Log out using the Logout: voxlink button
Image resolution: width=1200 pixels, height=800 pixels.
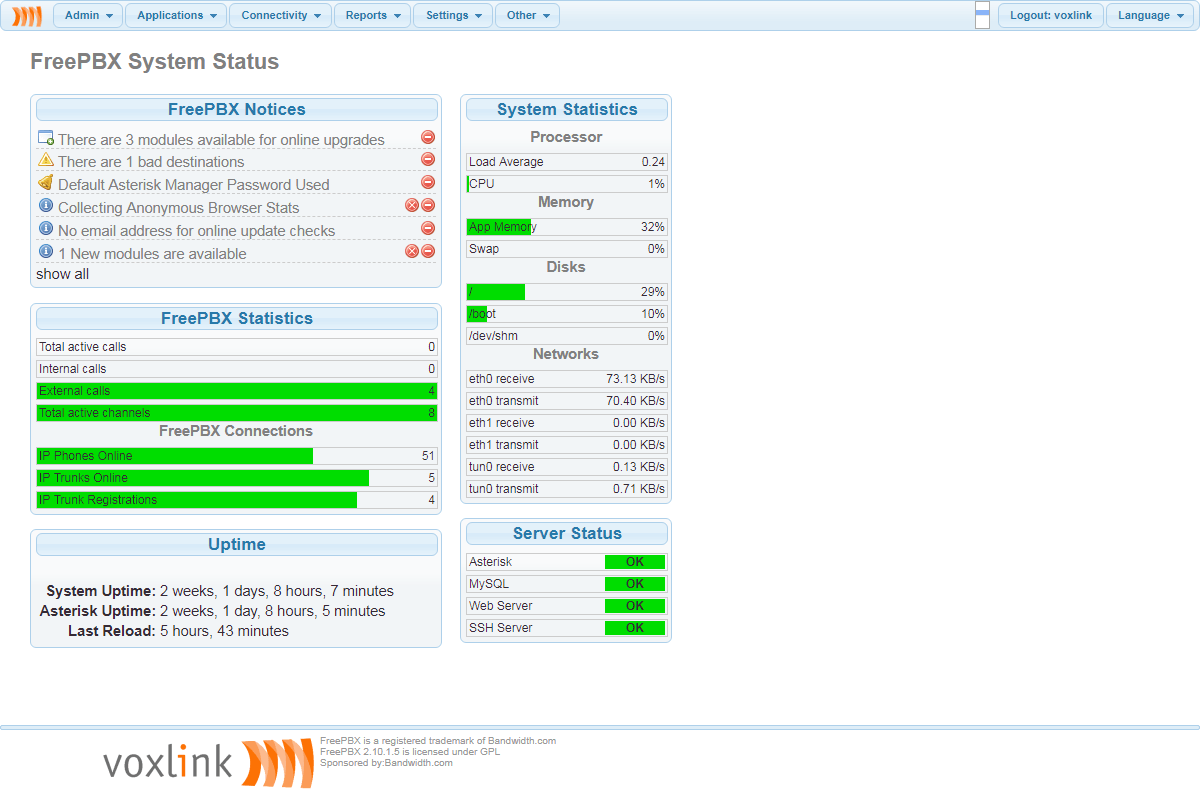[1051, 15]
